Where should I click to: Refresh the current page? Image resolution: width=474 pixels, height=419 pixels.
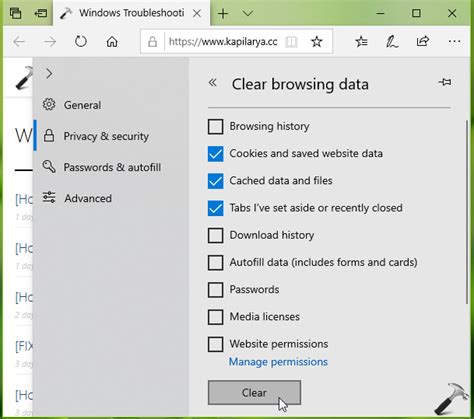point(81,42)
